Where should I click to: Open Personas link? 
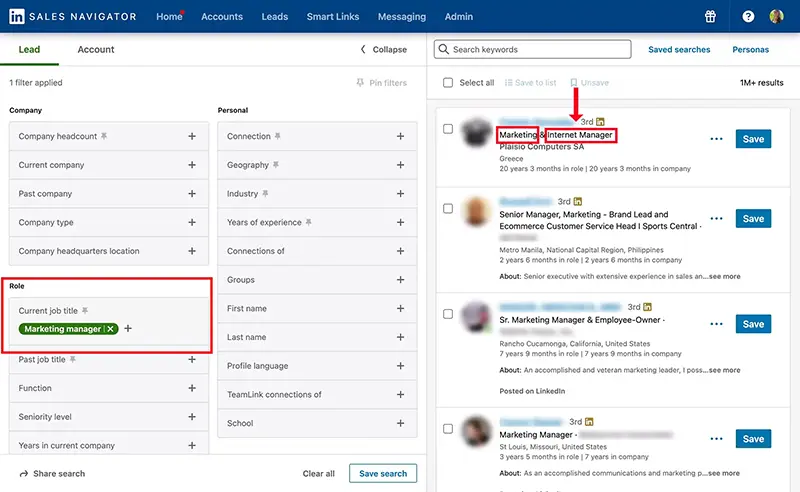[x=751, y=50]
